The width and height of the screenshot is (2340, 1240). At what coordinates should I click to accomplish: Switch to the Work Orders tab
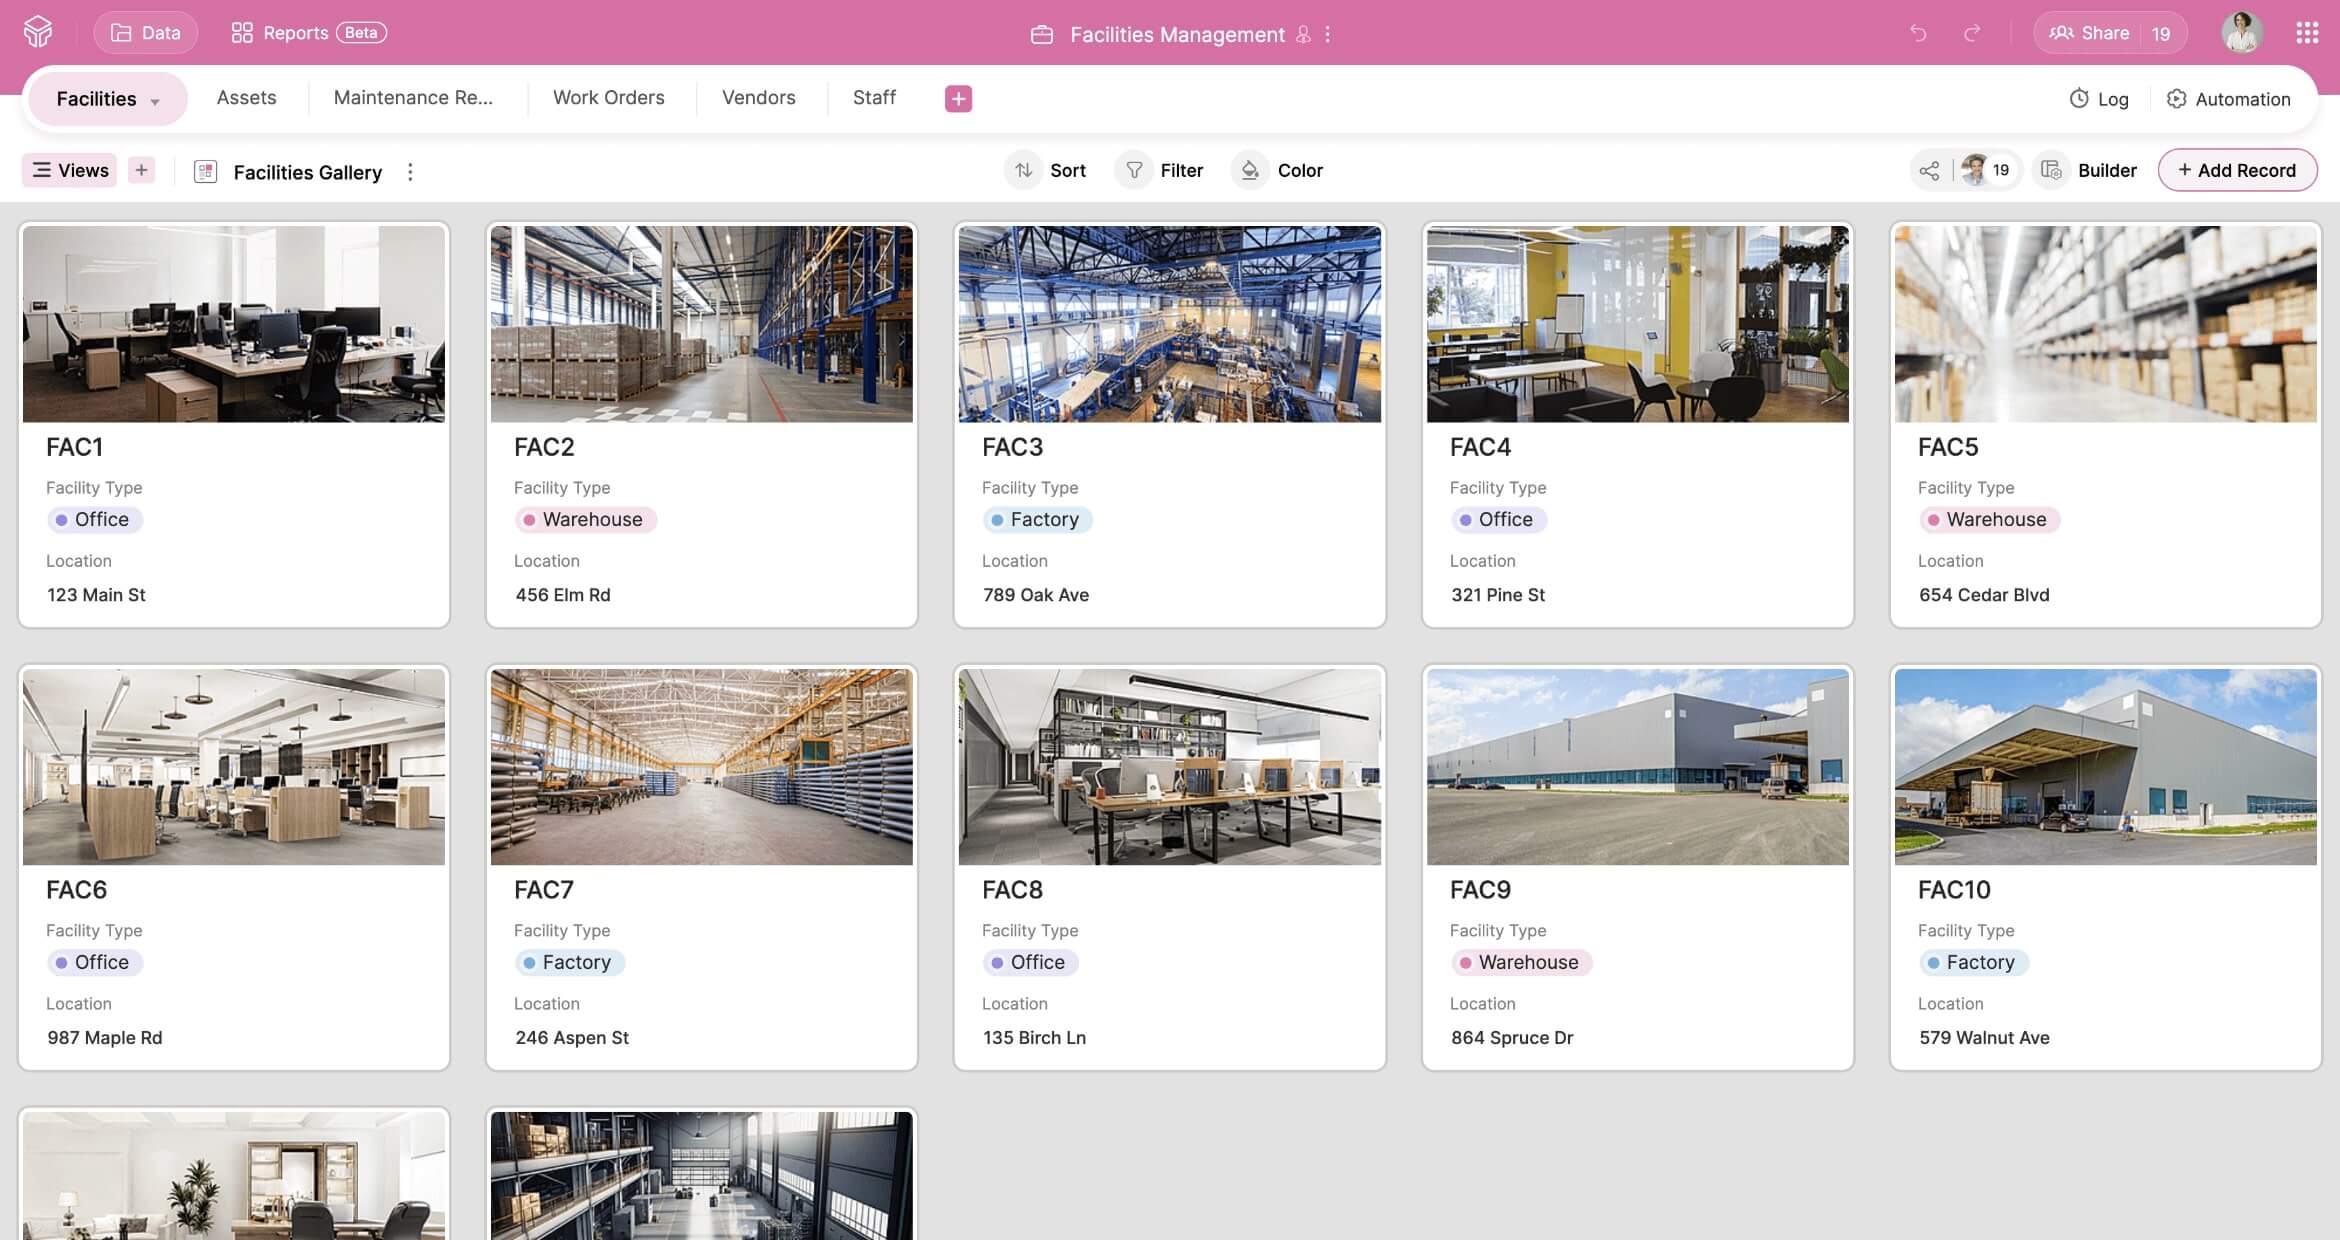pos(608,98)
